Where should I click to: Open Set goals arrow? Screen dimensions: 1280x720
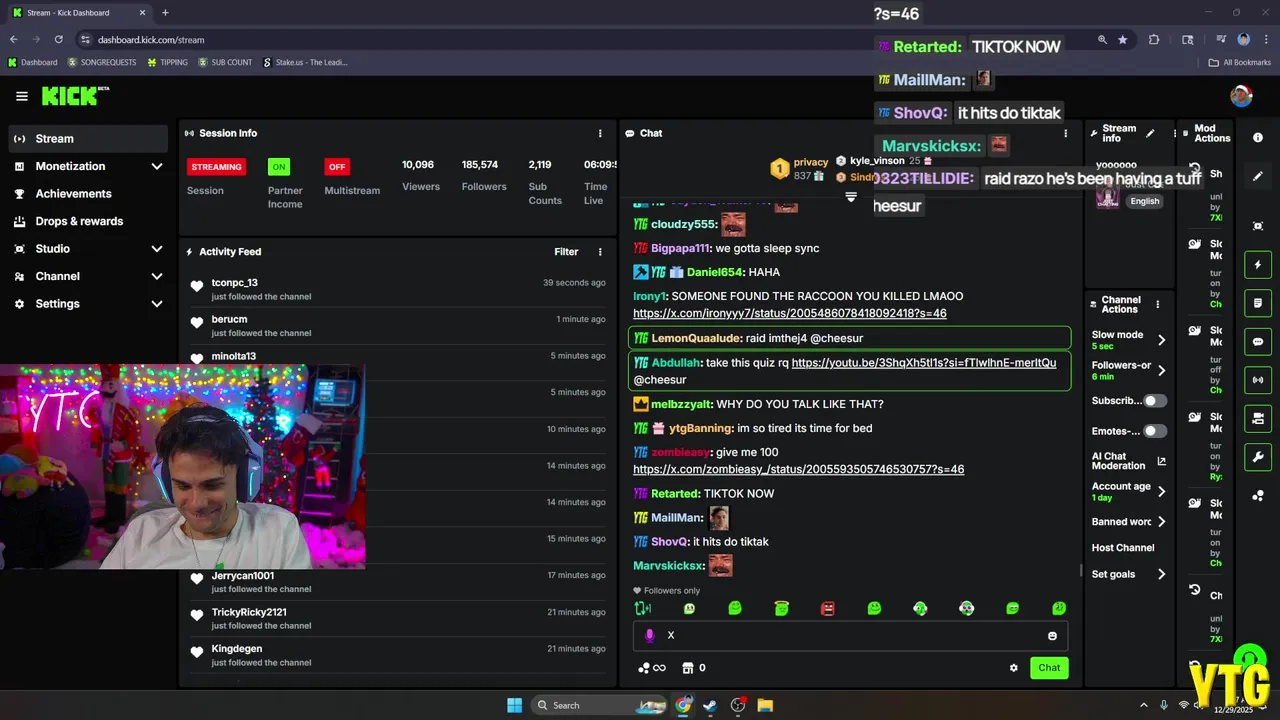pos(1161,574)
